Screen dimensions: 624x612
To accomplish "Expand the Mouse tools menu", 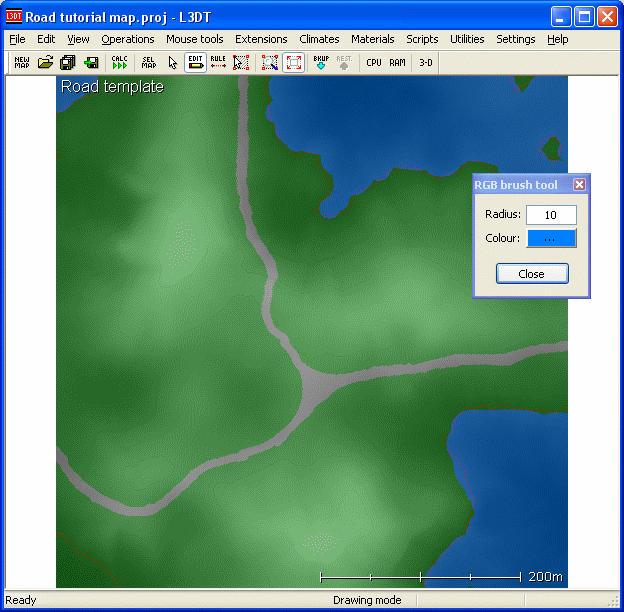I will pyautogui.click(x=195, y=39).
